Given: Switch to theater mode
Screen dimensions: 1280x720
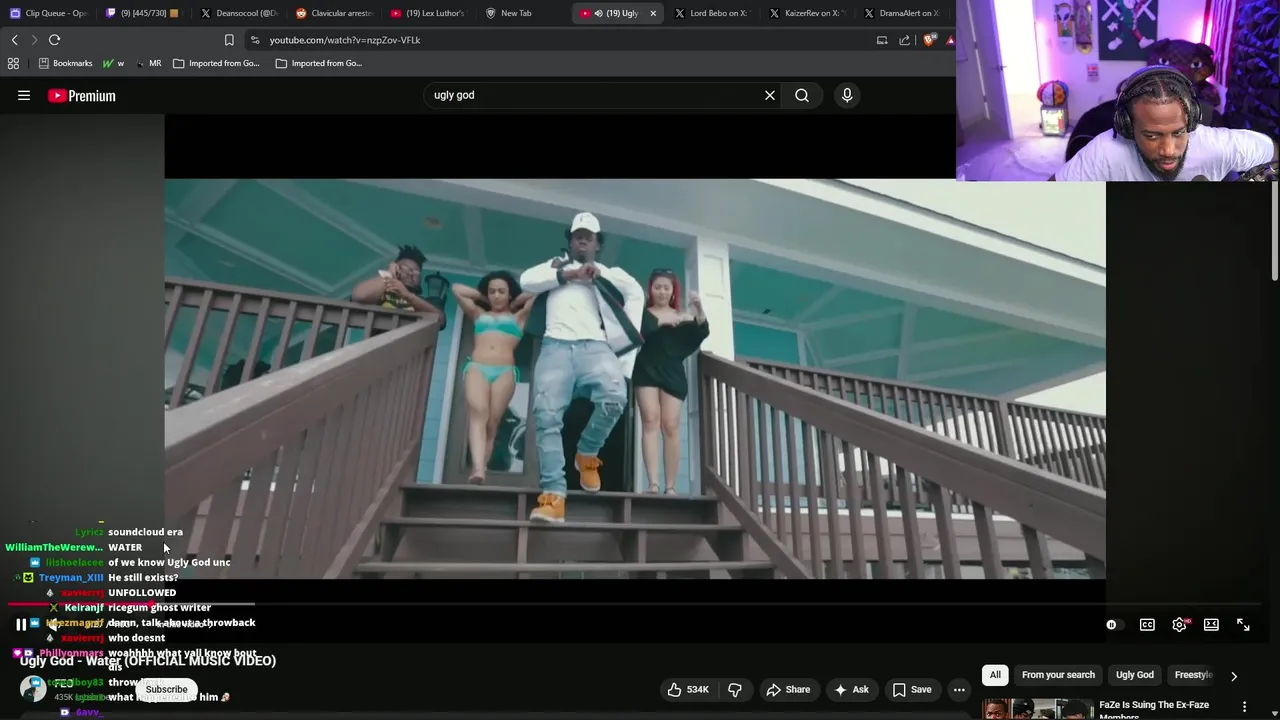Looking at the screenshot, I should 1211,625.
